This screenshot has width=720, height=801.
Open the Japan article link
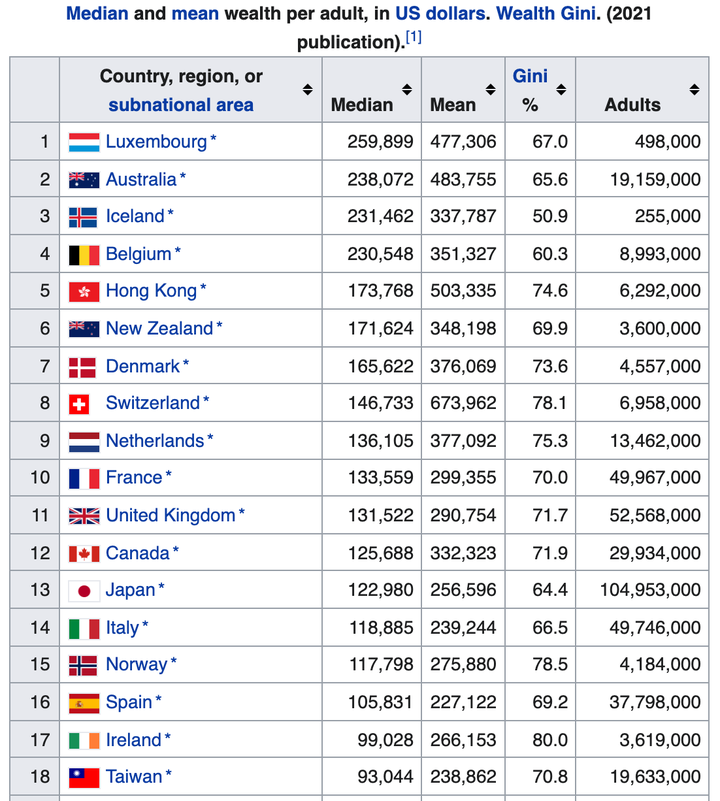[x=130, y=590]
